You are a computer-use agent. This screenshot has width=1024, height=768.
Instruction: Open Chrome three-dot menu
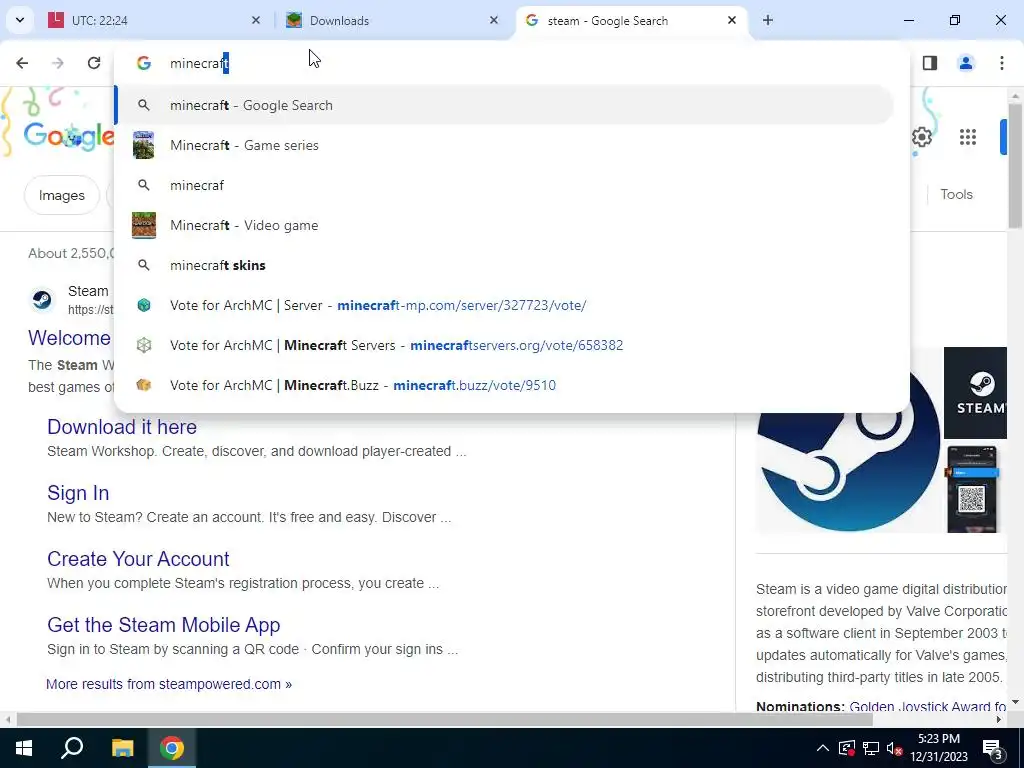tap(1002, 63)
